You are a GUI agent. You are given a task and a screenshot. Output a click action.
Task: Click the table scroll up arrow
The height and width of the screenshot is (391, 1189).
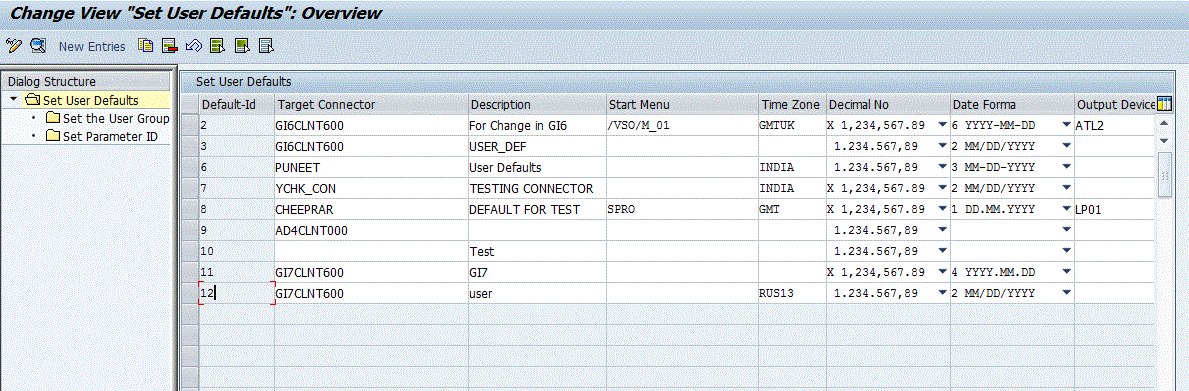(x=1165, y=124)
